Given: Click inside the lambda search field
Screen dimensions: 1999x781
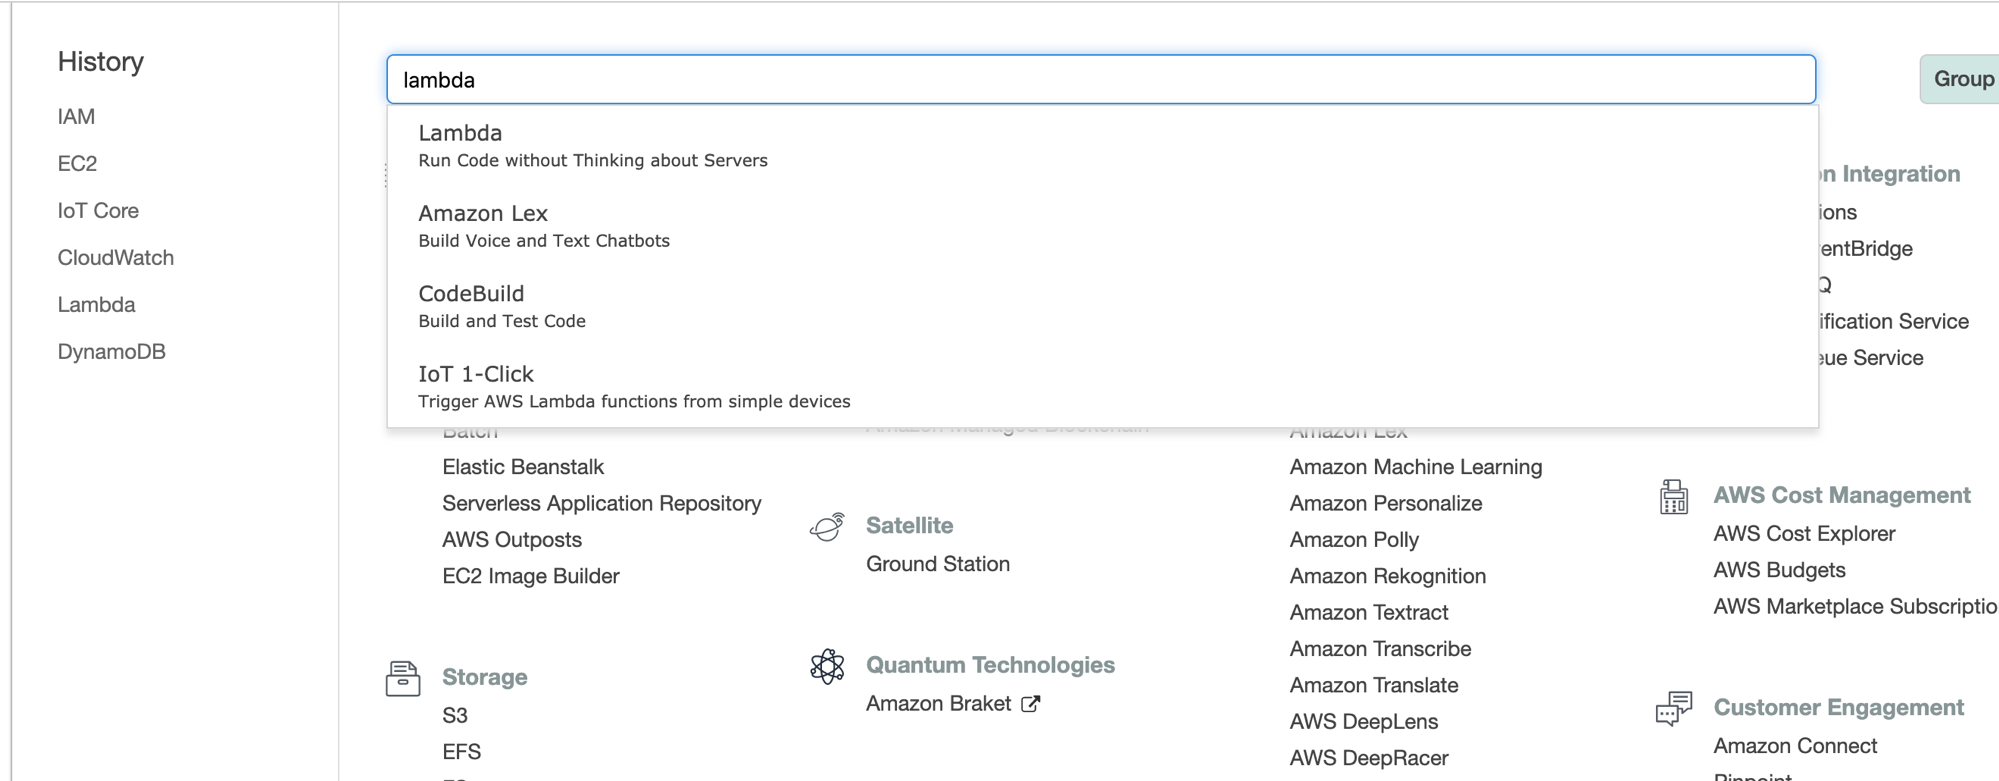Looking at the screenshot, I should 1101,79.
